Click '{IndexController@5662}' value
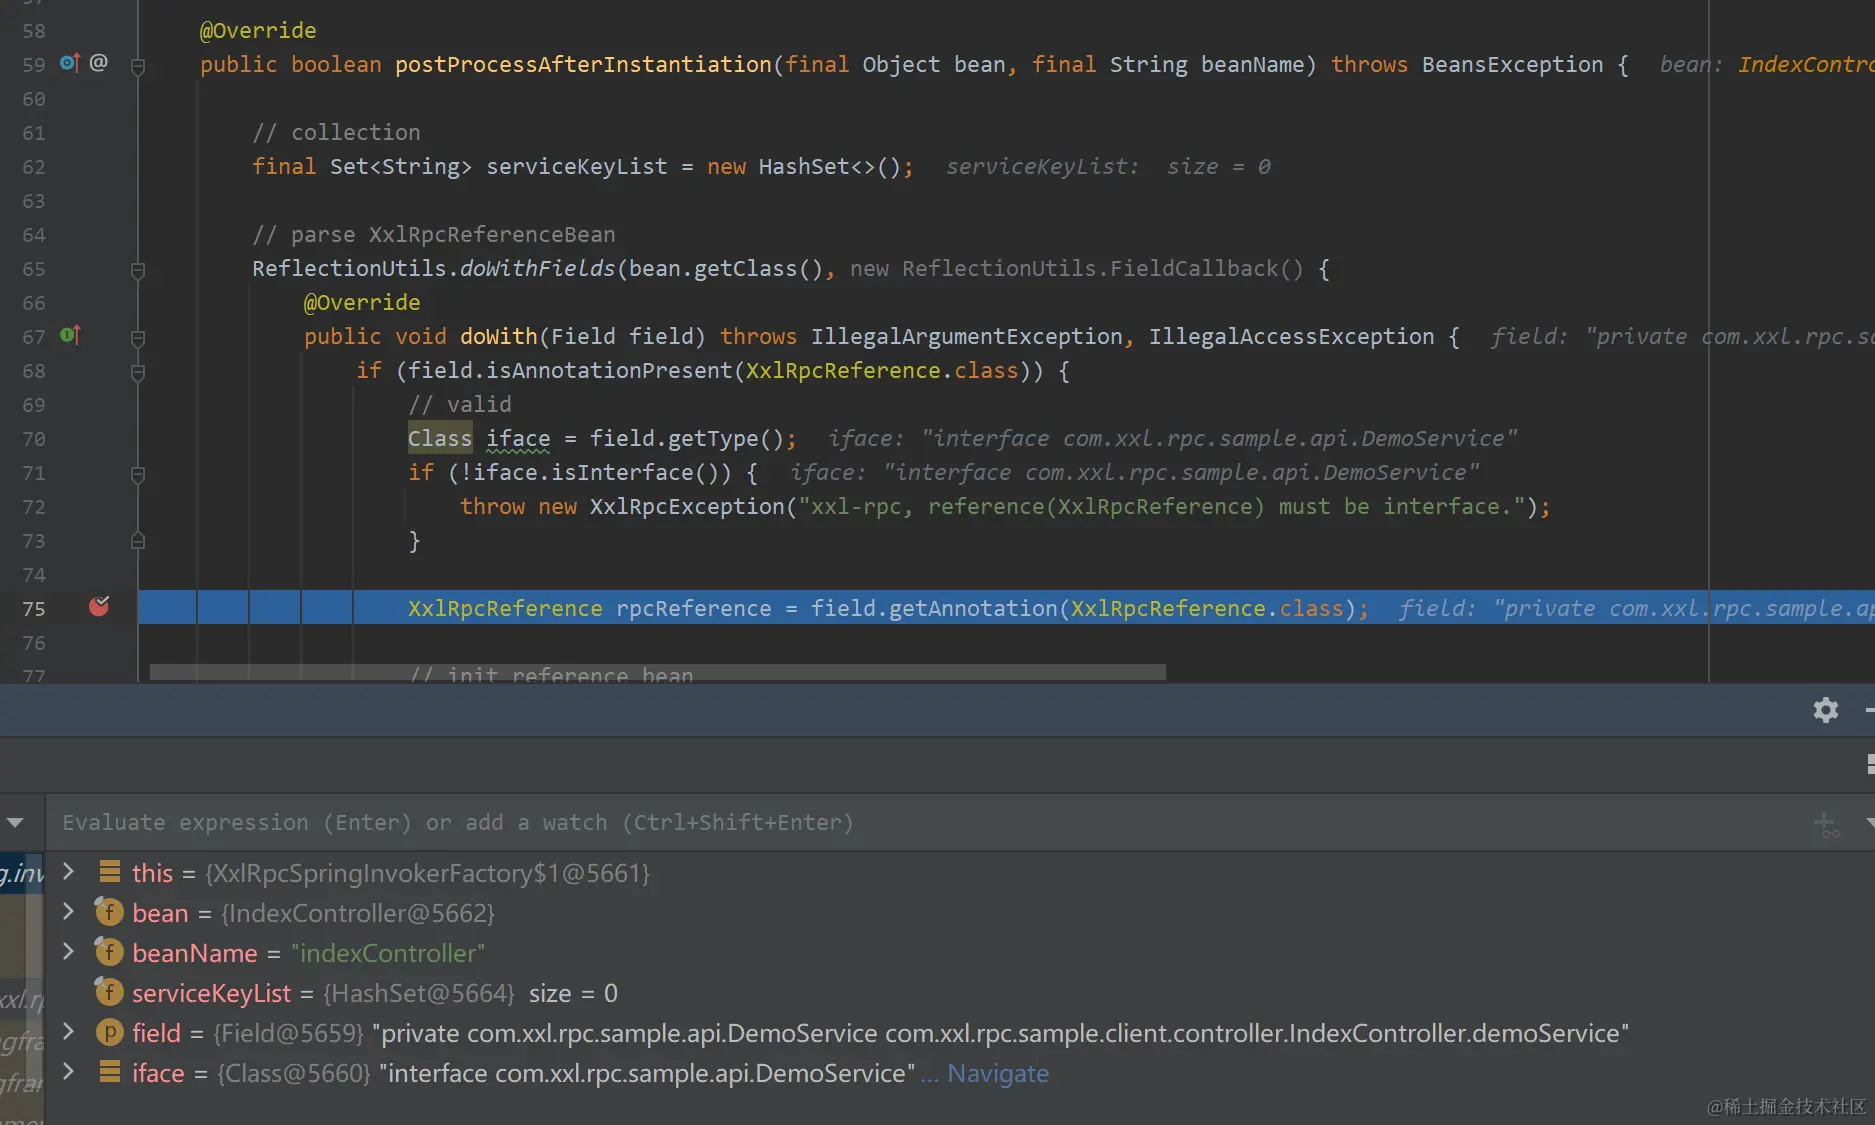The width and height of the screenshot is (1875, 1125). point(358,913)
